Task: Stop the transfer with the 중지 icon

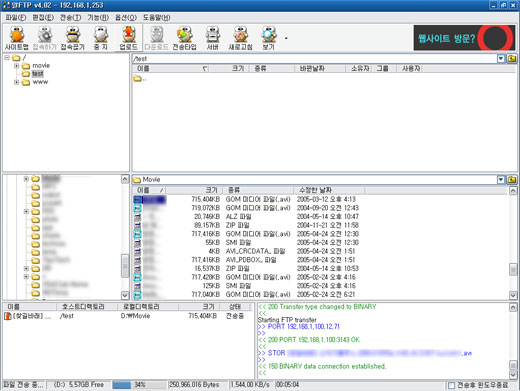Action: pyautogui.click(x=100, y=38)
